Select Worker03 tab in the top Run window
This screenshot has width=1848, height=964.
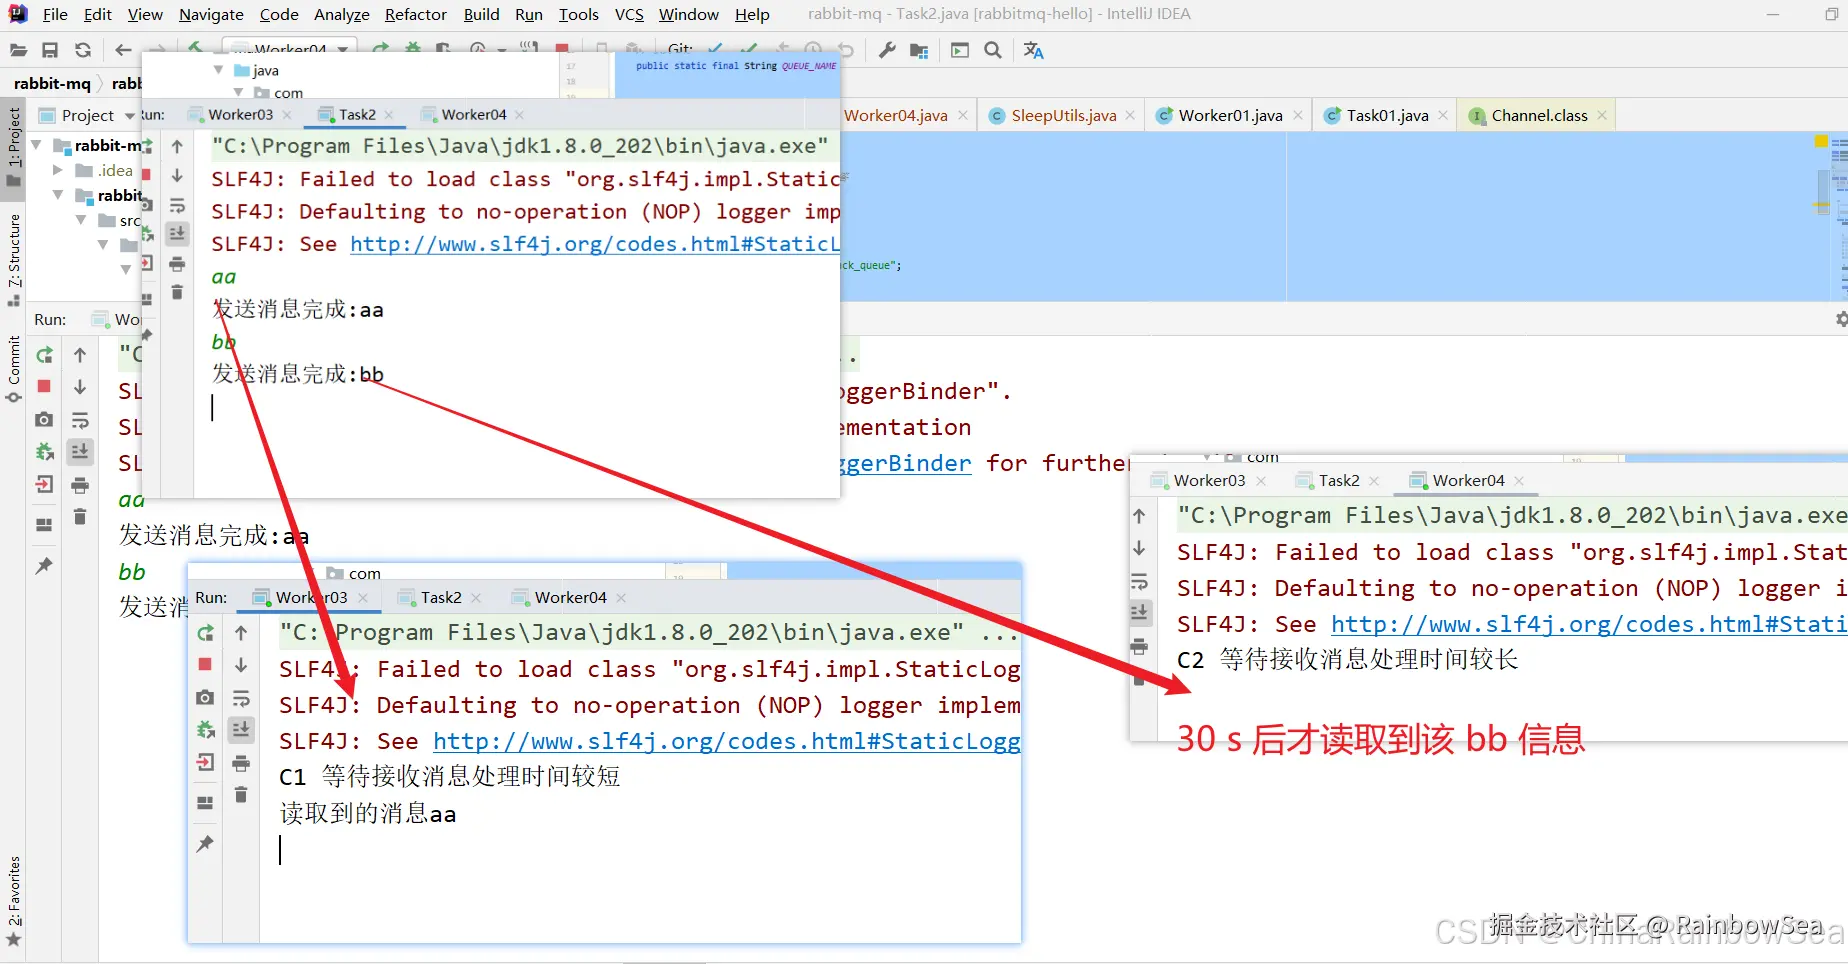click(x=240, y=115)
